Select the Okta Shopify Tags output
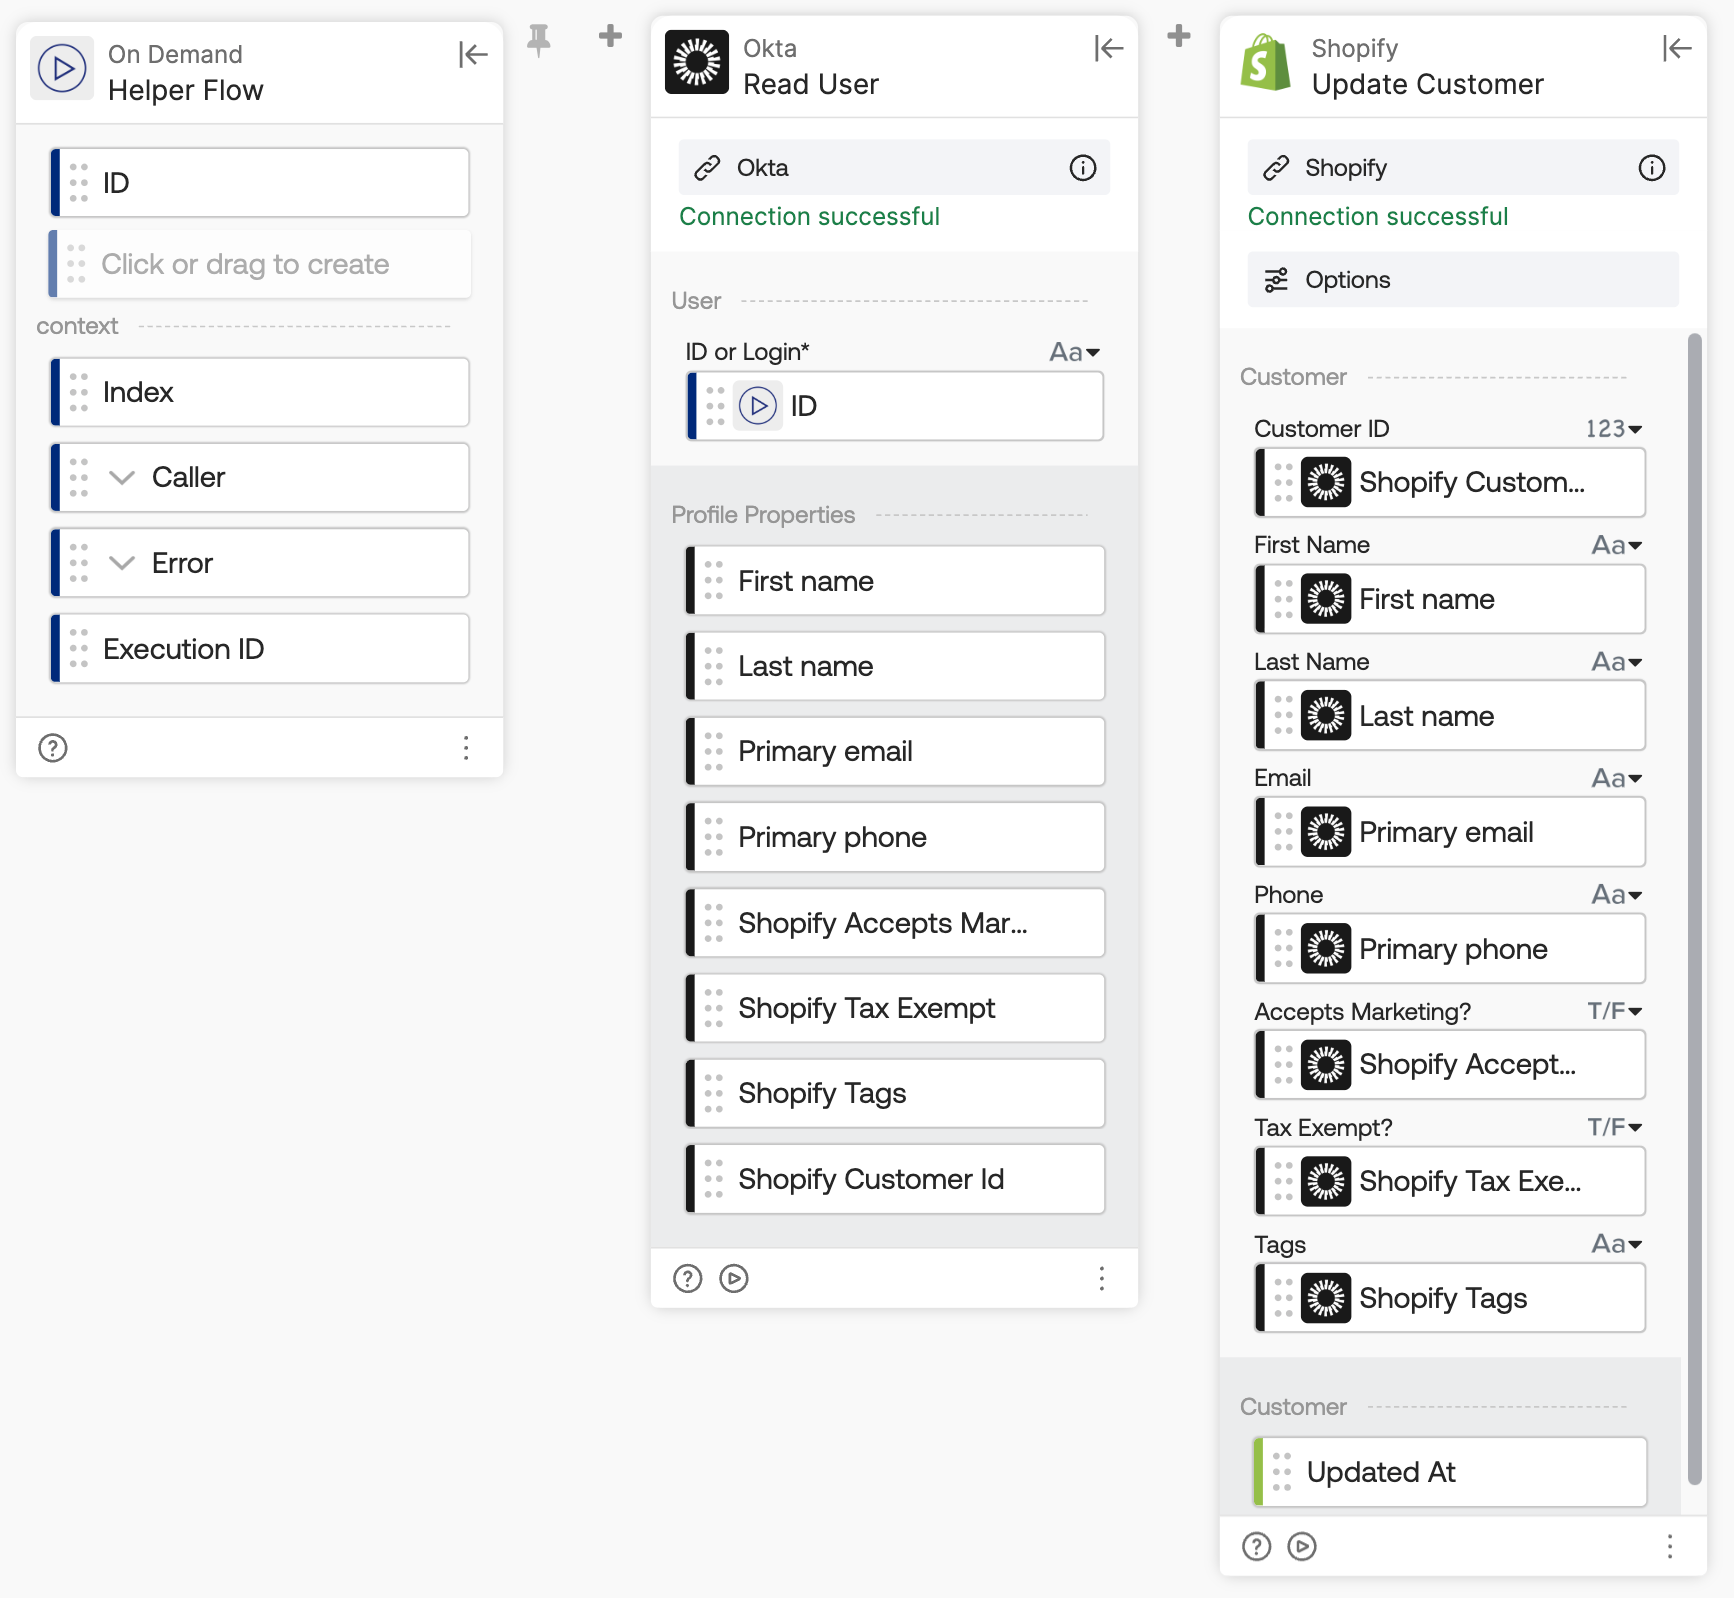 pyautogui.click(x=895, y=1094)
